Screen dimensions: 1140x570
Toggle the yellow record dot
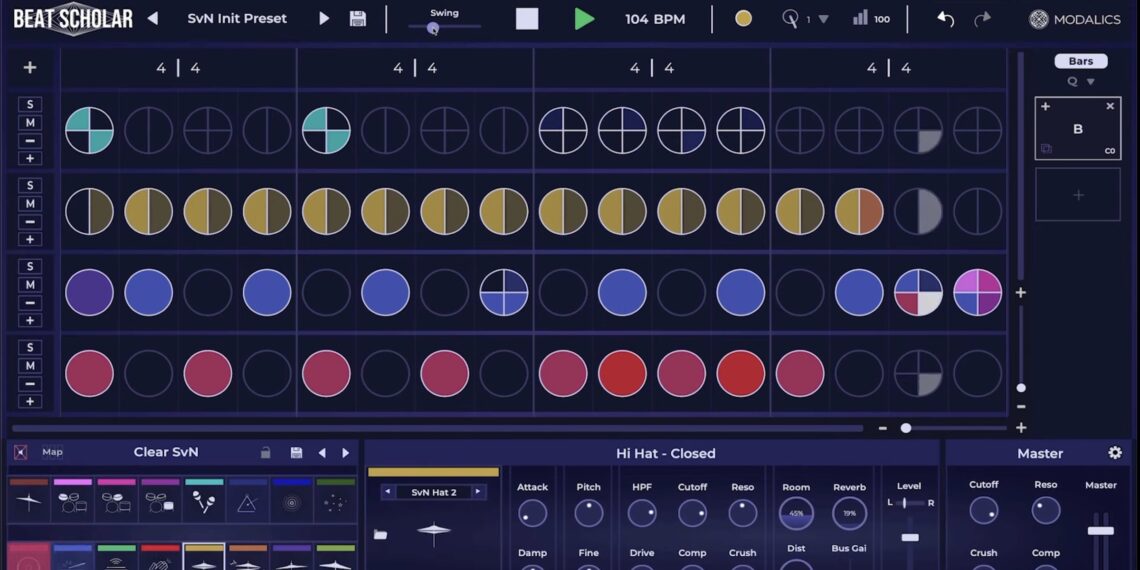click(x=743, y=18)
